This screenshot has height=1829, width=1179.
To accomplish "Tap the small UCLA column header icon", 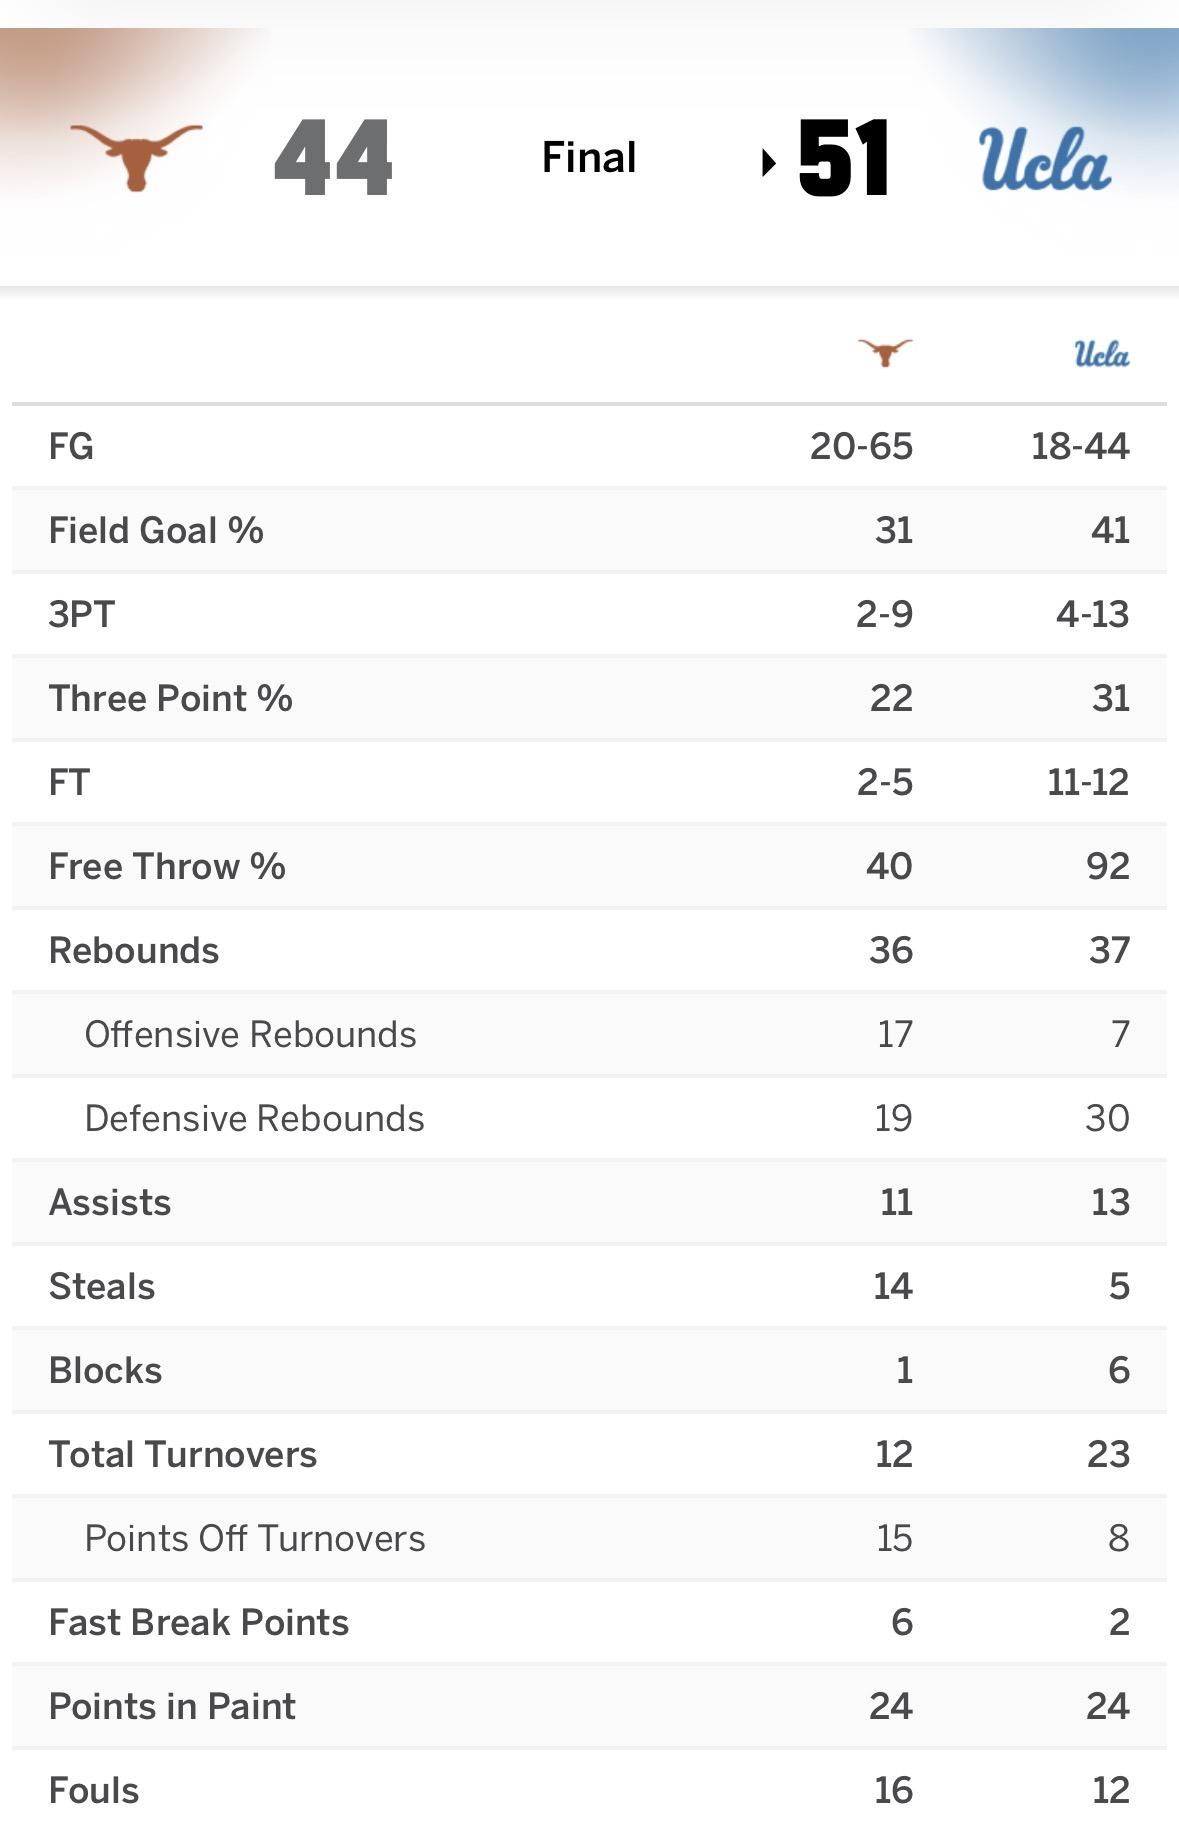I will pos(1101,354).
